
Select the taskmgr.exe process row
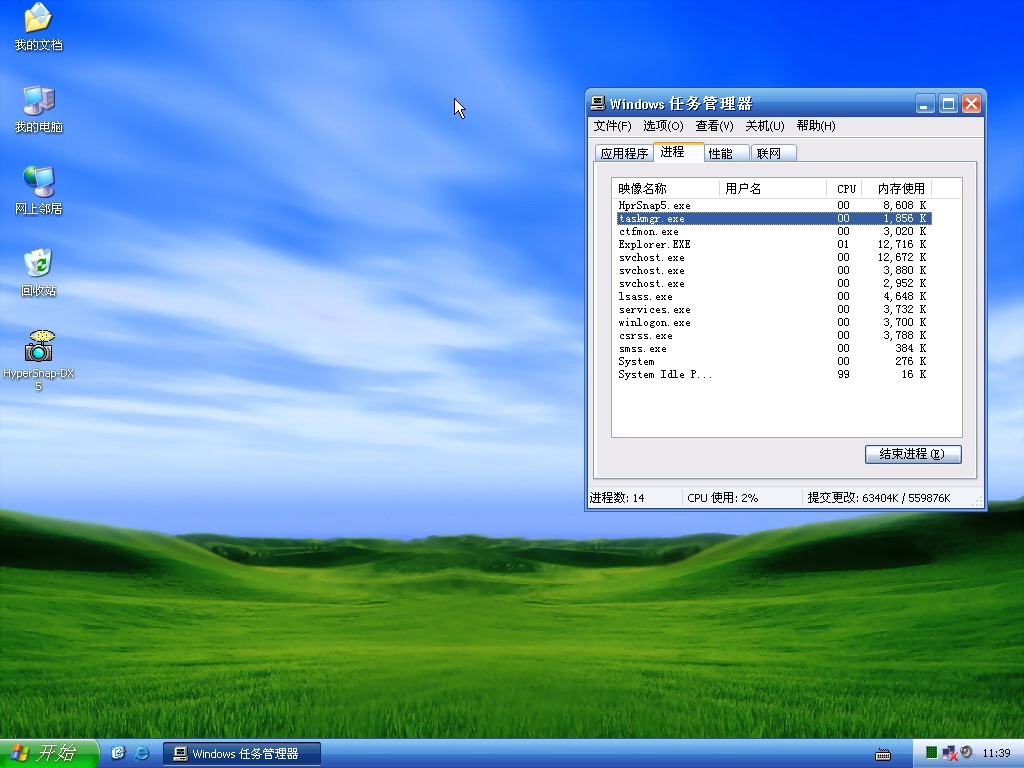(774, 218)
